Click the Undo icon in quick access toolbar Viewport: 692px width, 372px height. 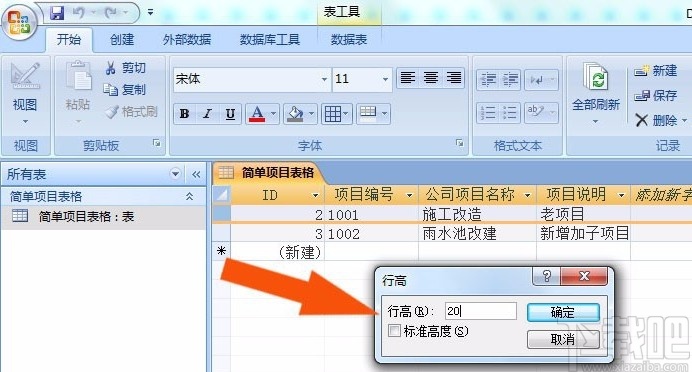(x=79, y=13)
